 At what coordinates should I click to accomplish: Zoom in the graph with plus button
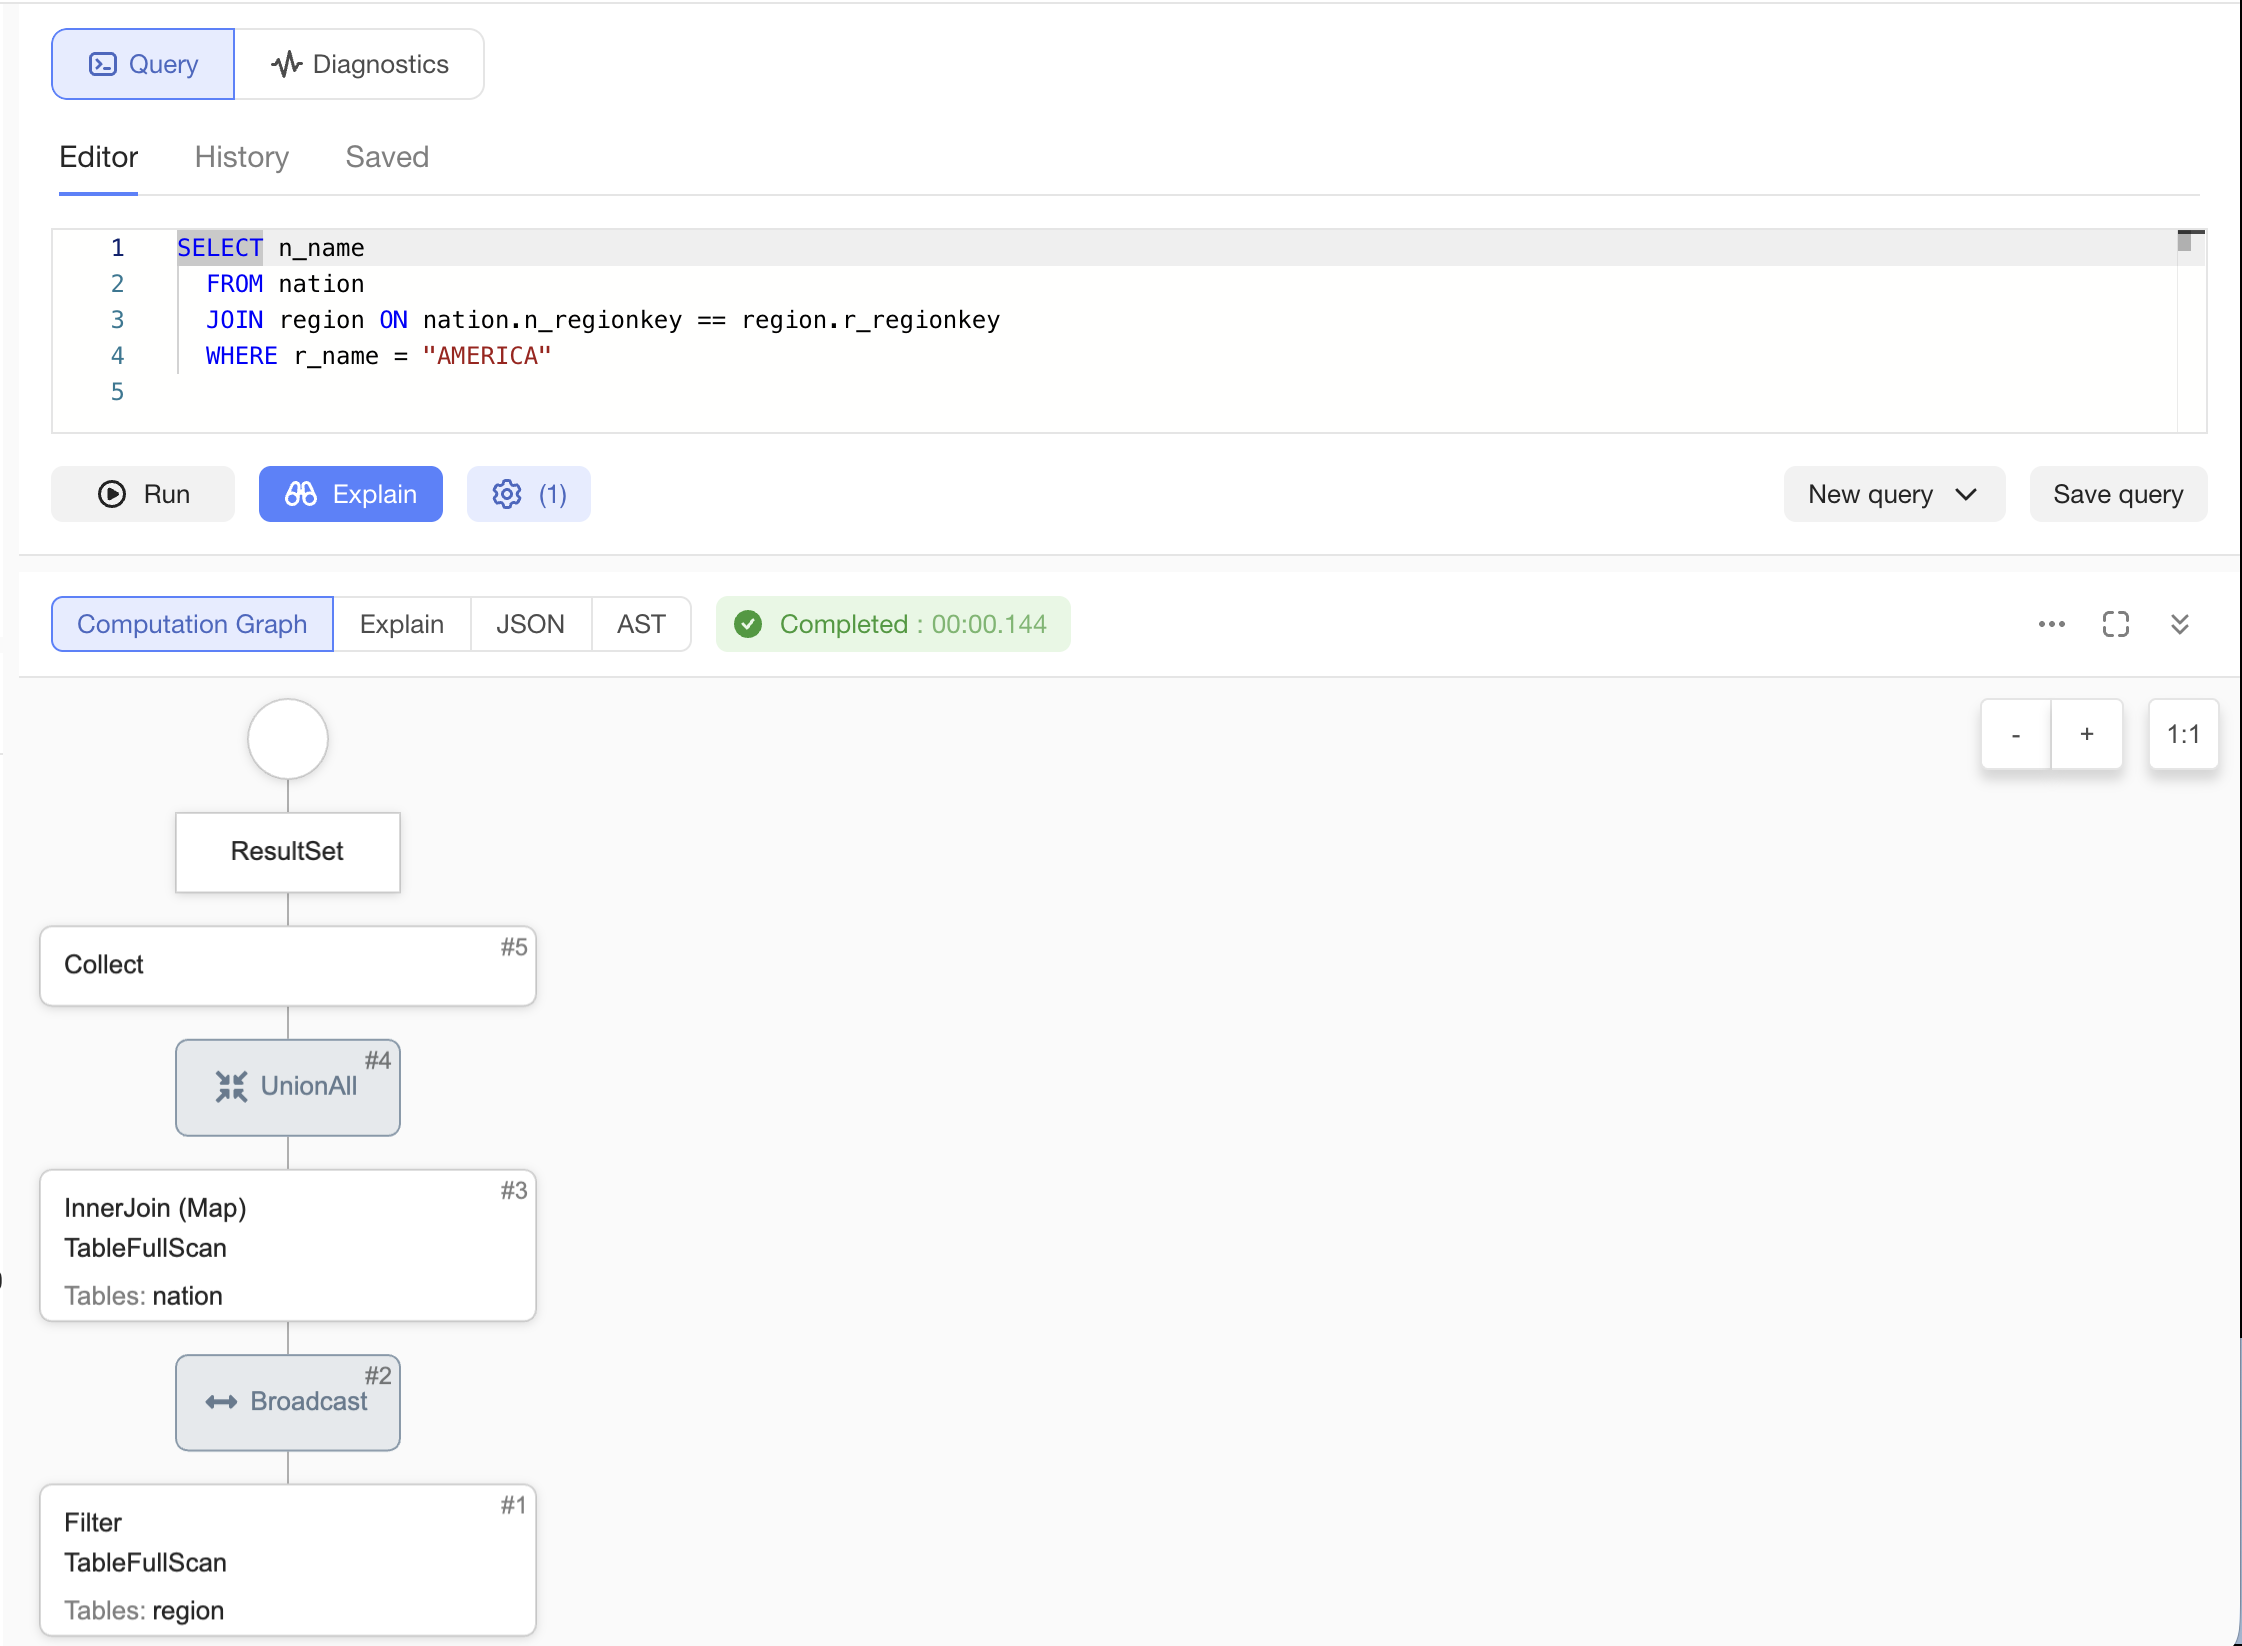2087,734
